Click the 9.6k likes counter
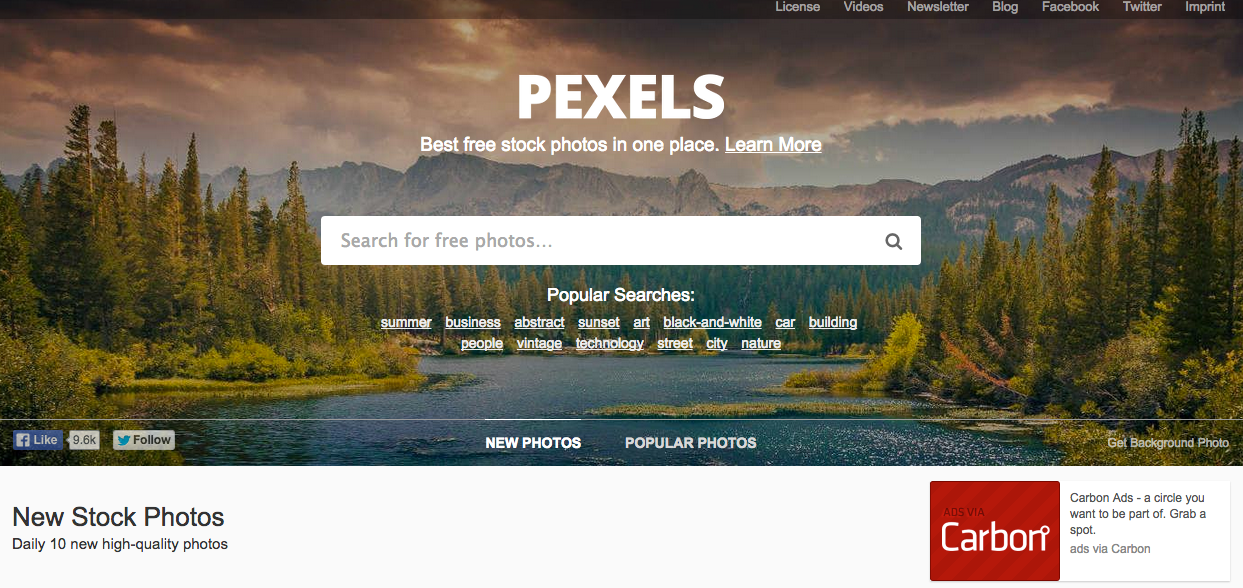This screenshot has height=588, width=1243. (85, 440)
